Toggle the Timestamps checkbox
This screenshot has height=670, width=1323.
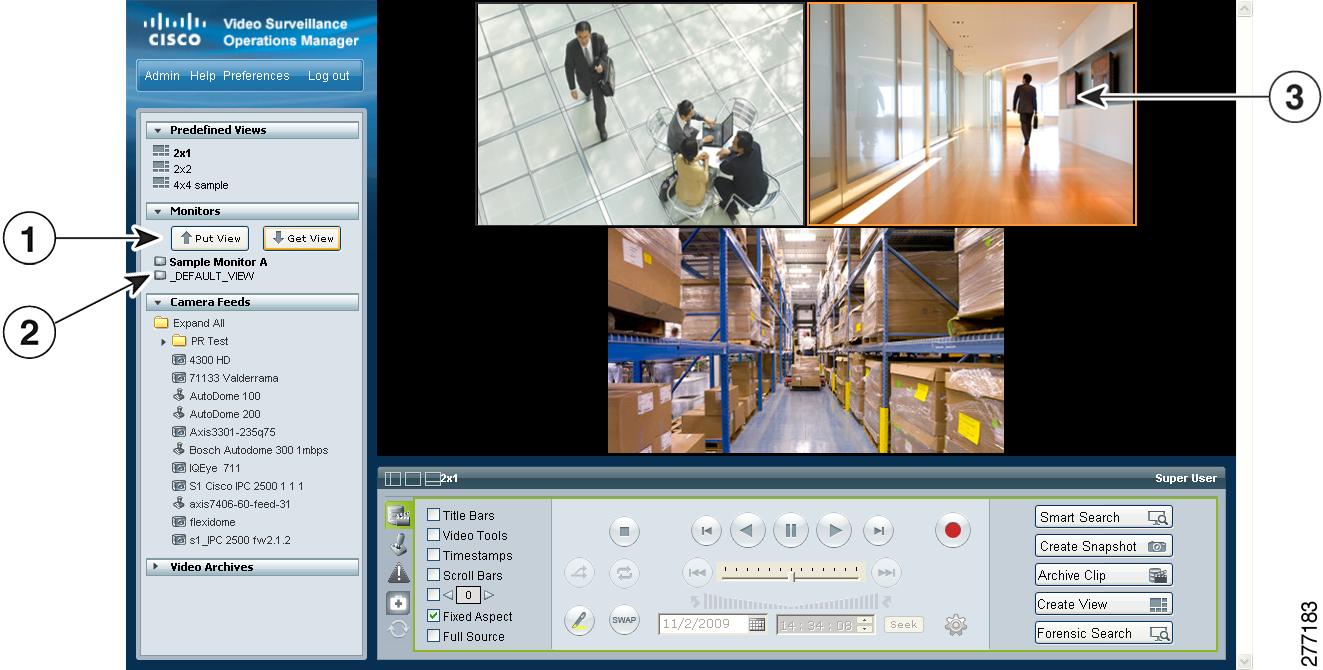434,555
